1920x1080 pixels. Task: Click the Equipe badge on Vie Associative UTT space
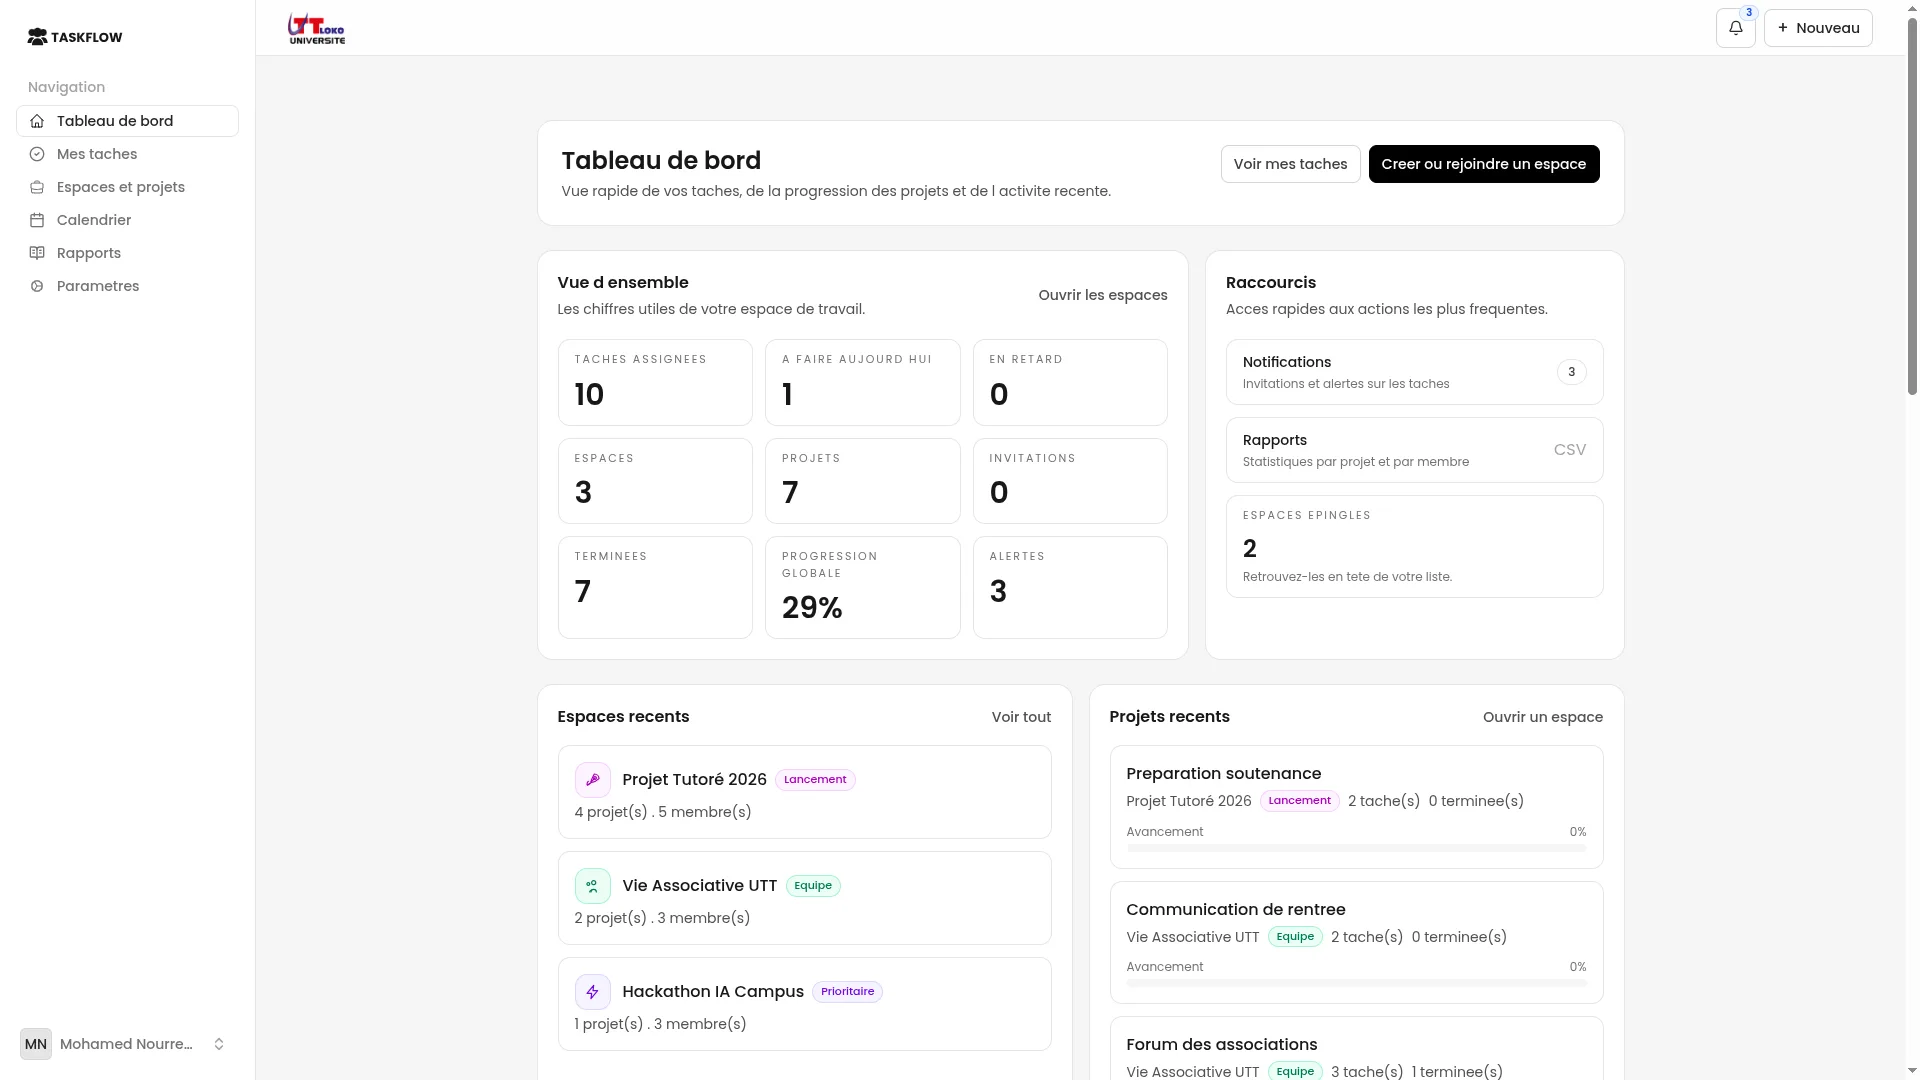tap(813, 886)
